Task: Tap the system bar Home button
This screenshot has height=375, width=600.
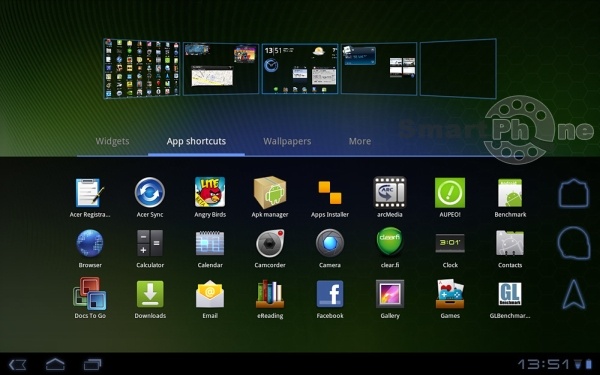Action: pyautogui.click(x=55, y=364)
